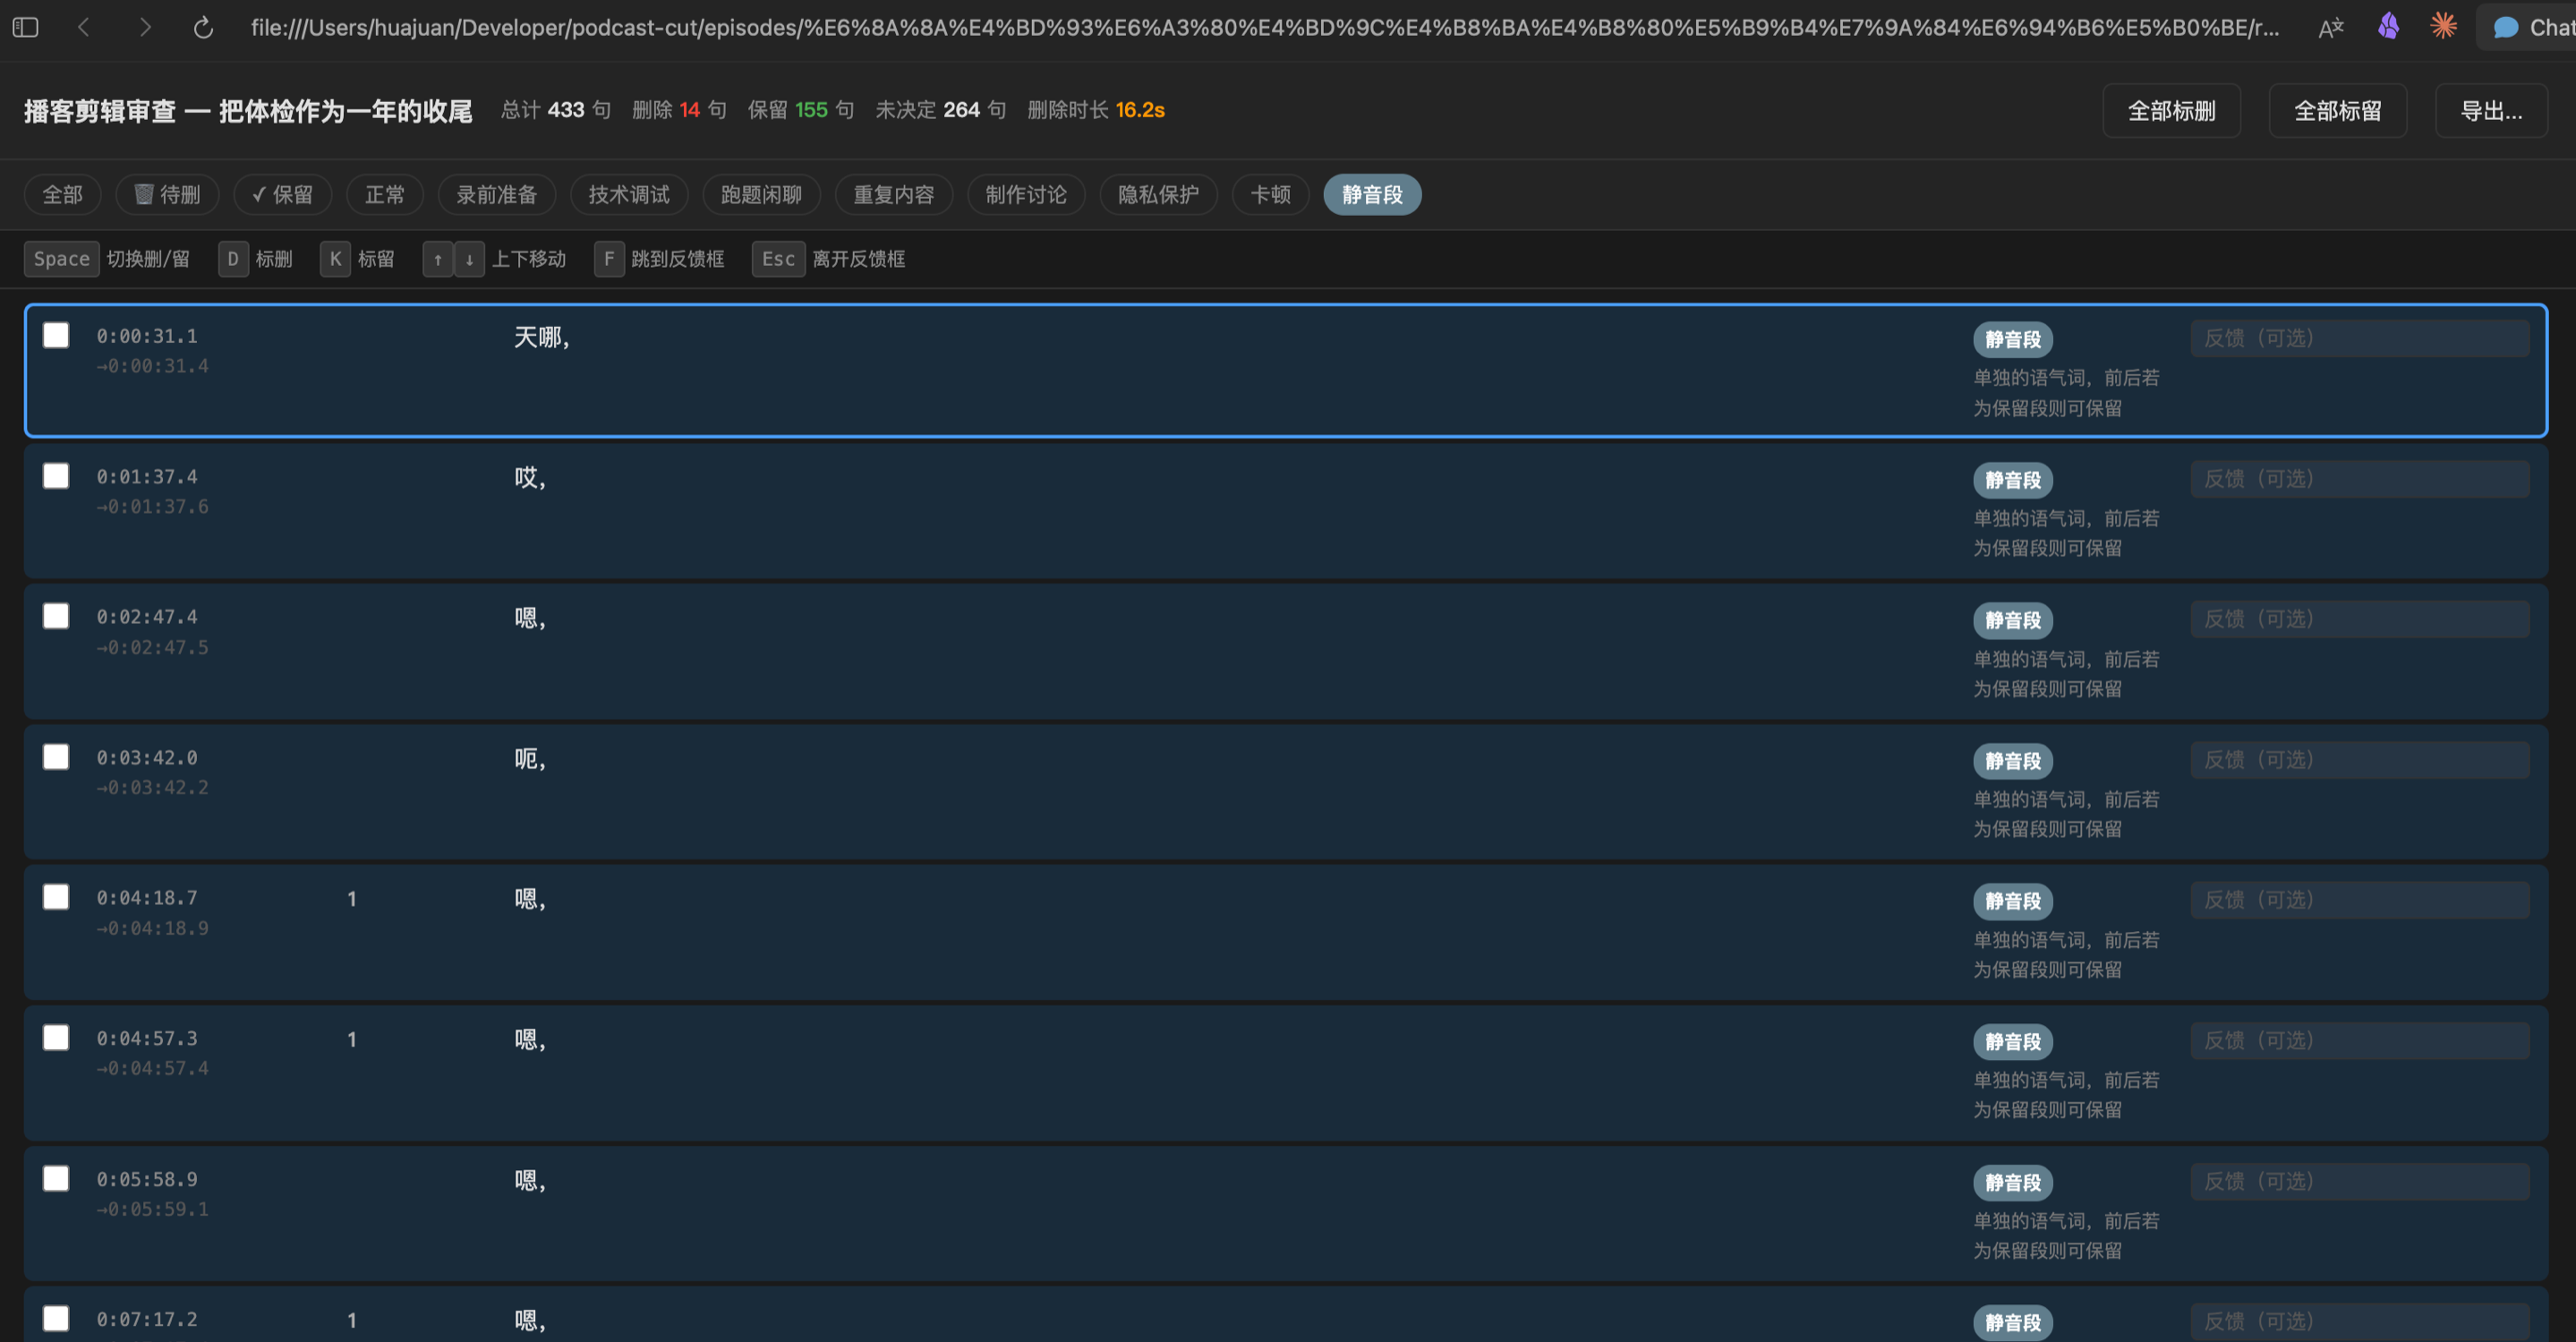Click feedback field of 0:01:37.4 row
Screen dimensions: 2576x1342
[2359, 479]
